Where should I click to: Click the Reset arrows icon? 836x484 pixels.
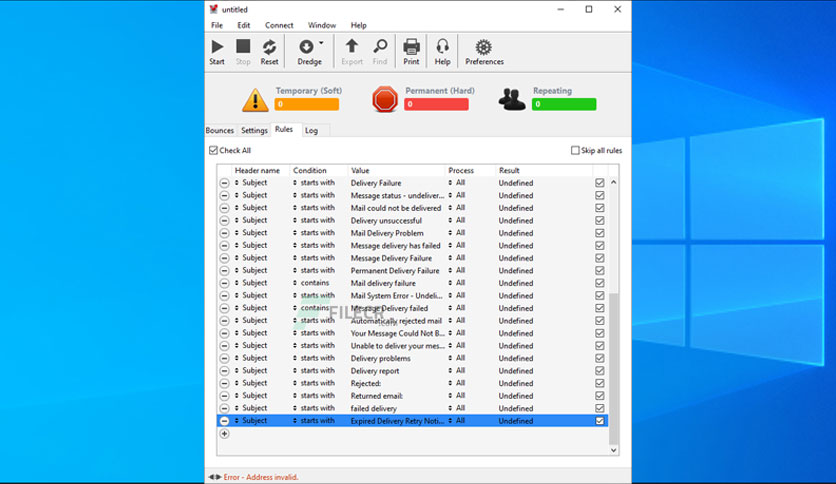click(x=269, y=47)
